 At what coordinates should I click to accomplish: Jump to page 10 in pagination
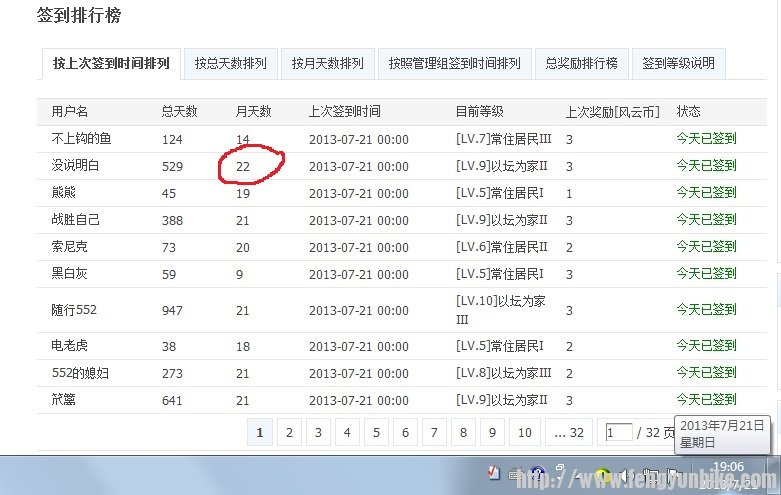524,432
